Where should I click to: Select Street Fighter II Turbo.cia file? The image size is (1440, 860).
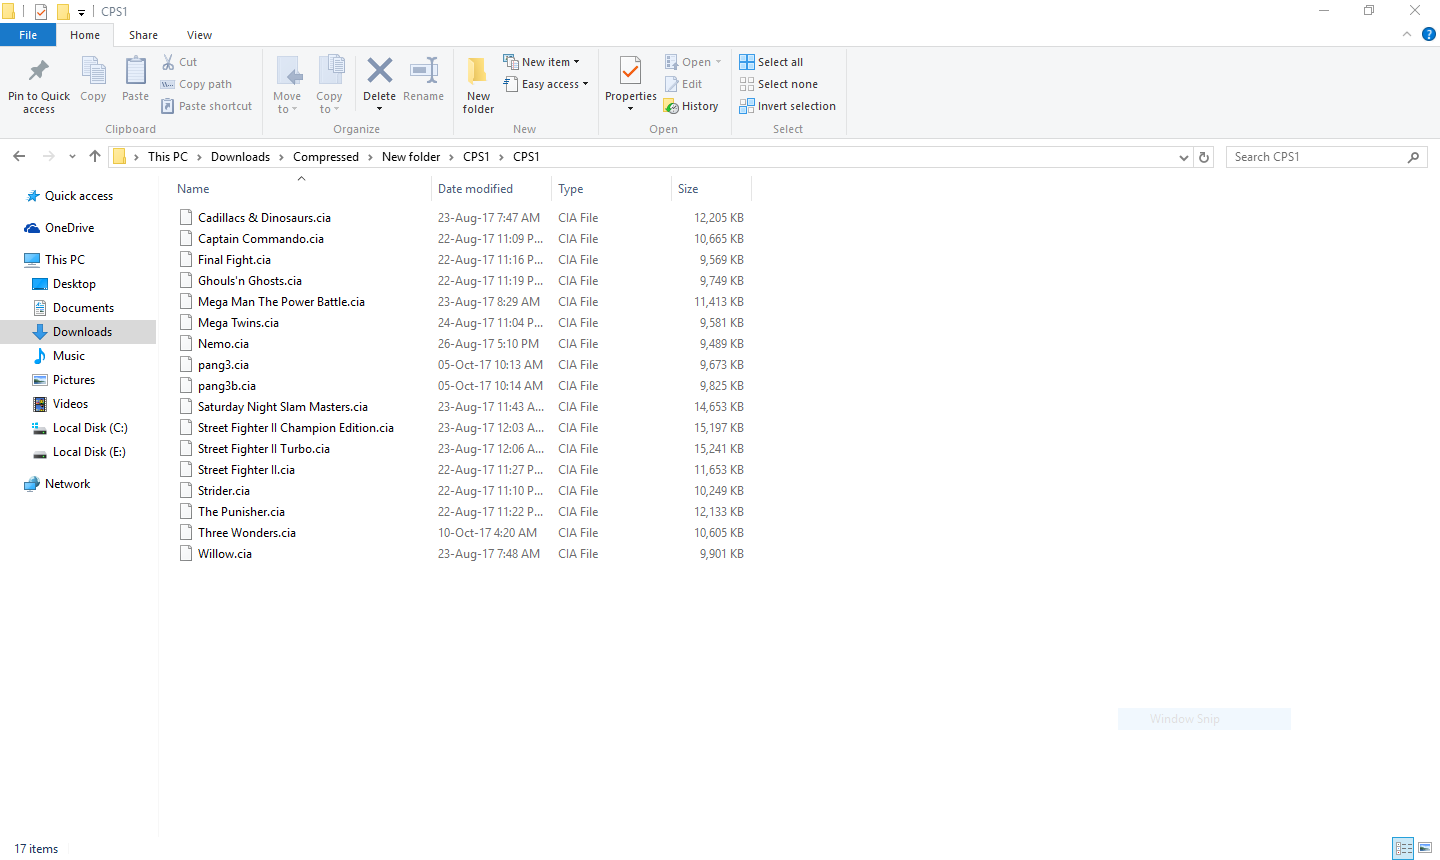[264, 449]
